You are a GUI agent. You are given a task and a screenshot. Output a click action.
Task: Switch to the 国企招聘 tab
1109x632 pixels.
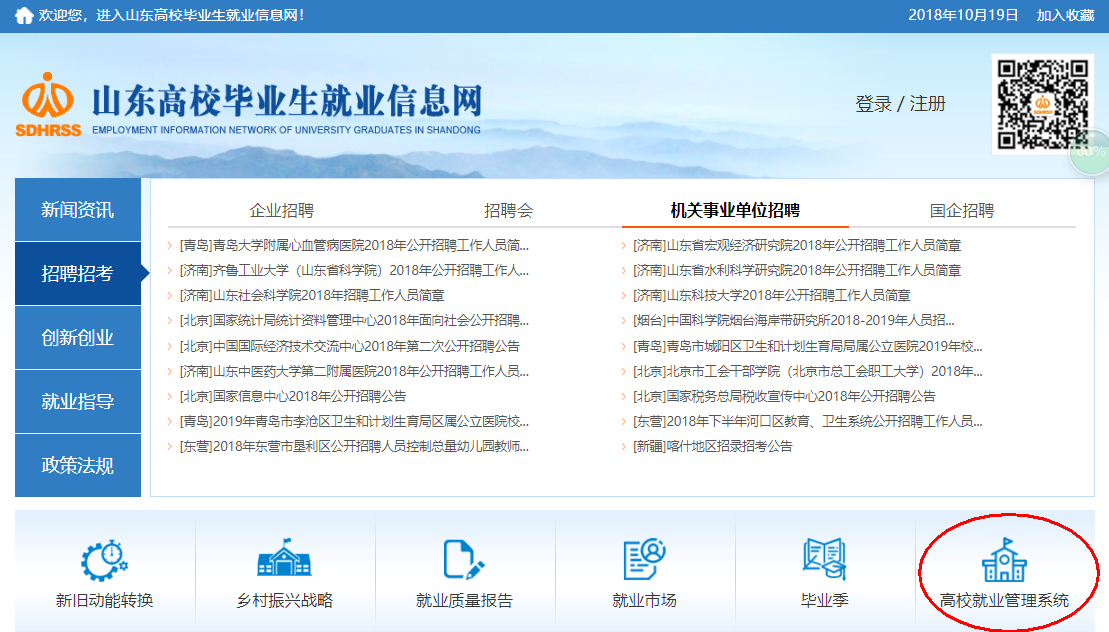(961, 210)
